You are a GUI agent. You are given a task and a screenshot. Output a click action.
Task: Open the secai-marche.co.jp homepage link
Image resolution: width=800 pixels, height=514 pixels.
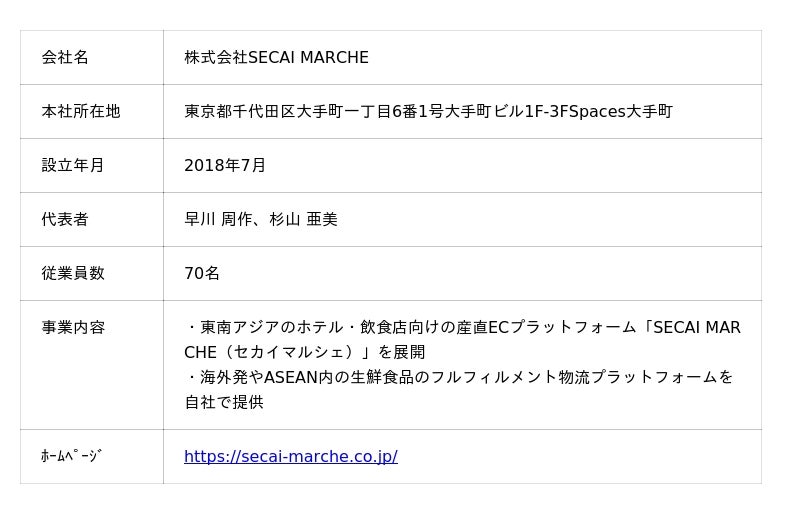pos(290,457)
